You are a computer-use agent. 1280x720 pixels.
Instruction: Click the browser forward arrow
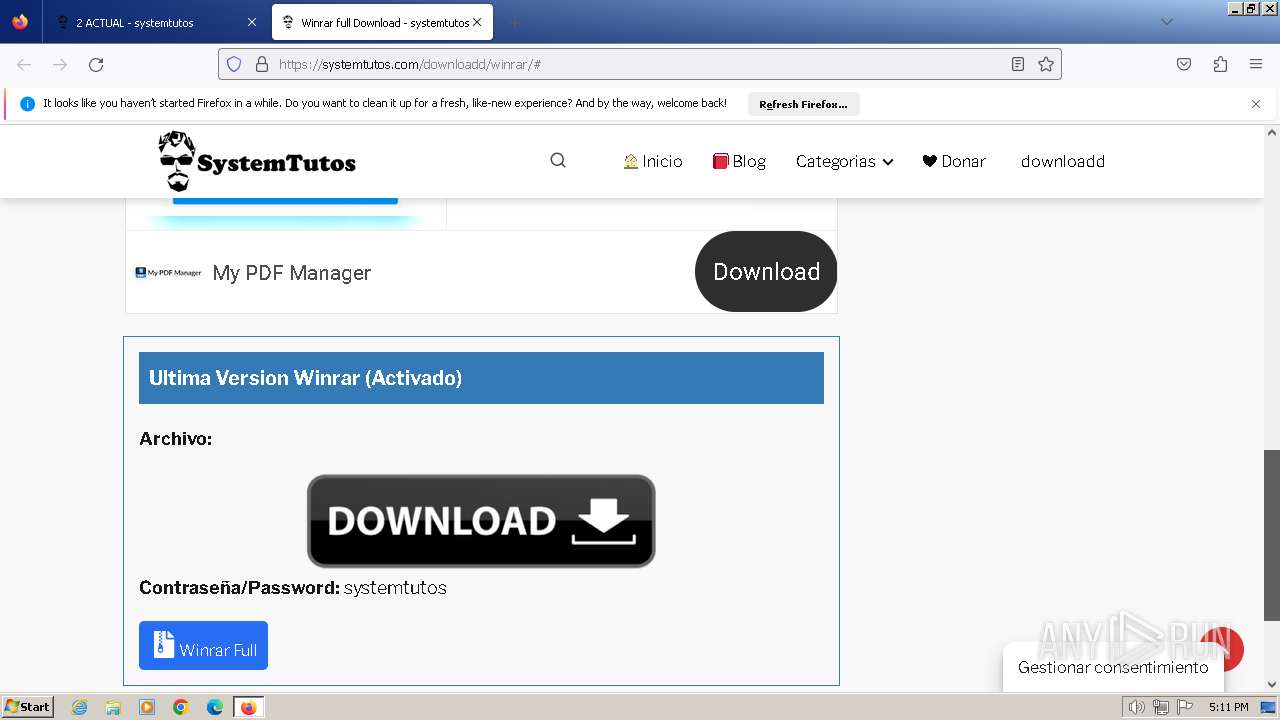tap(60, 64)
